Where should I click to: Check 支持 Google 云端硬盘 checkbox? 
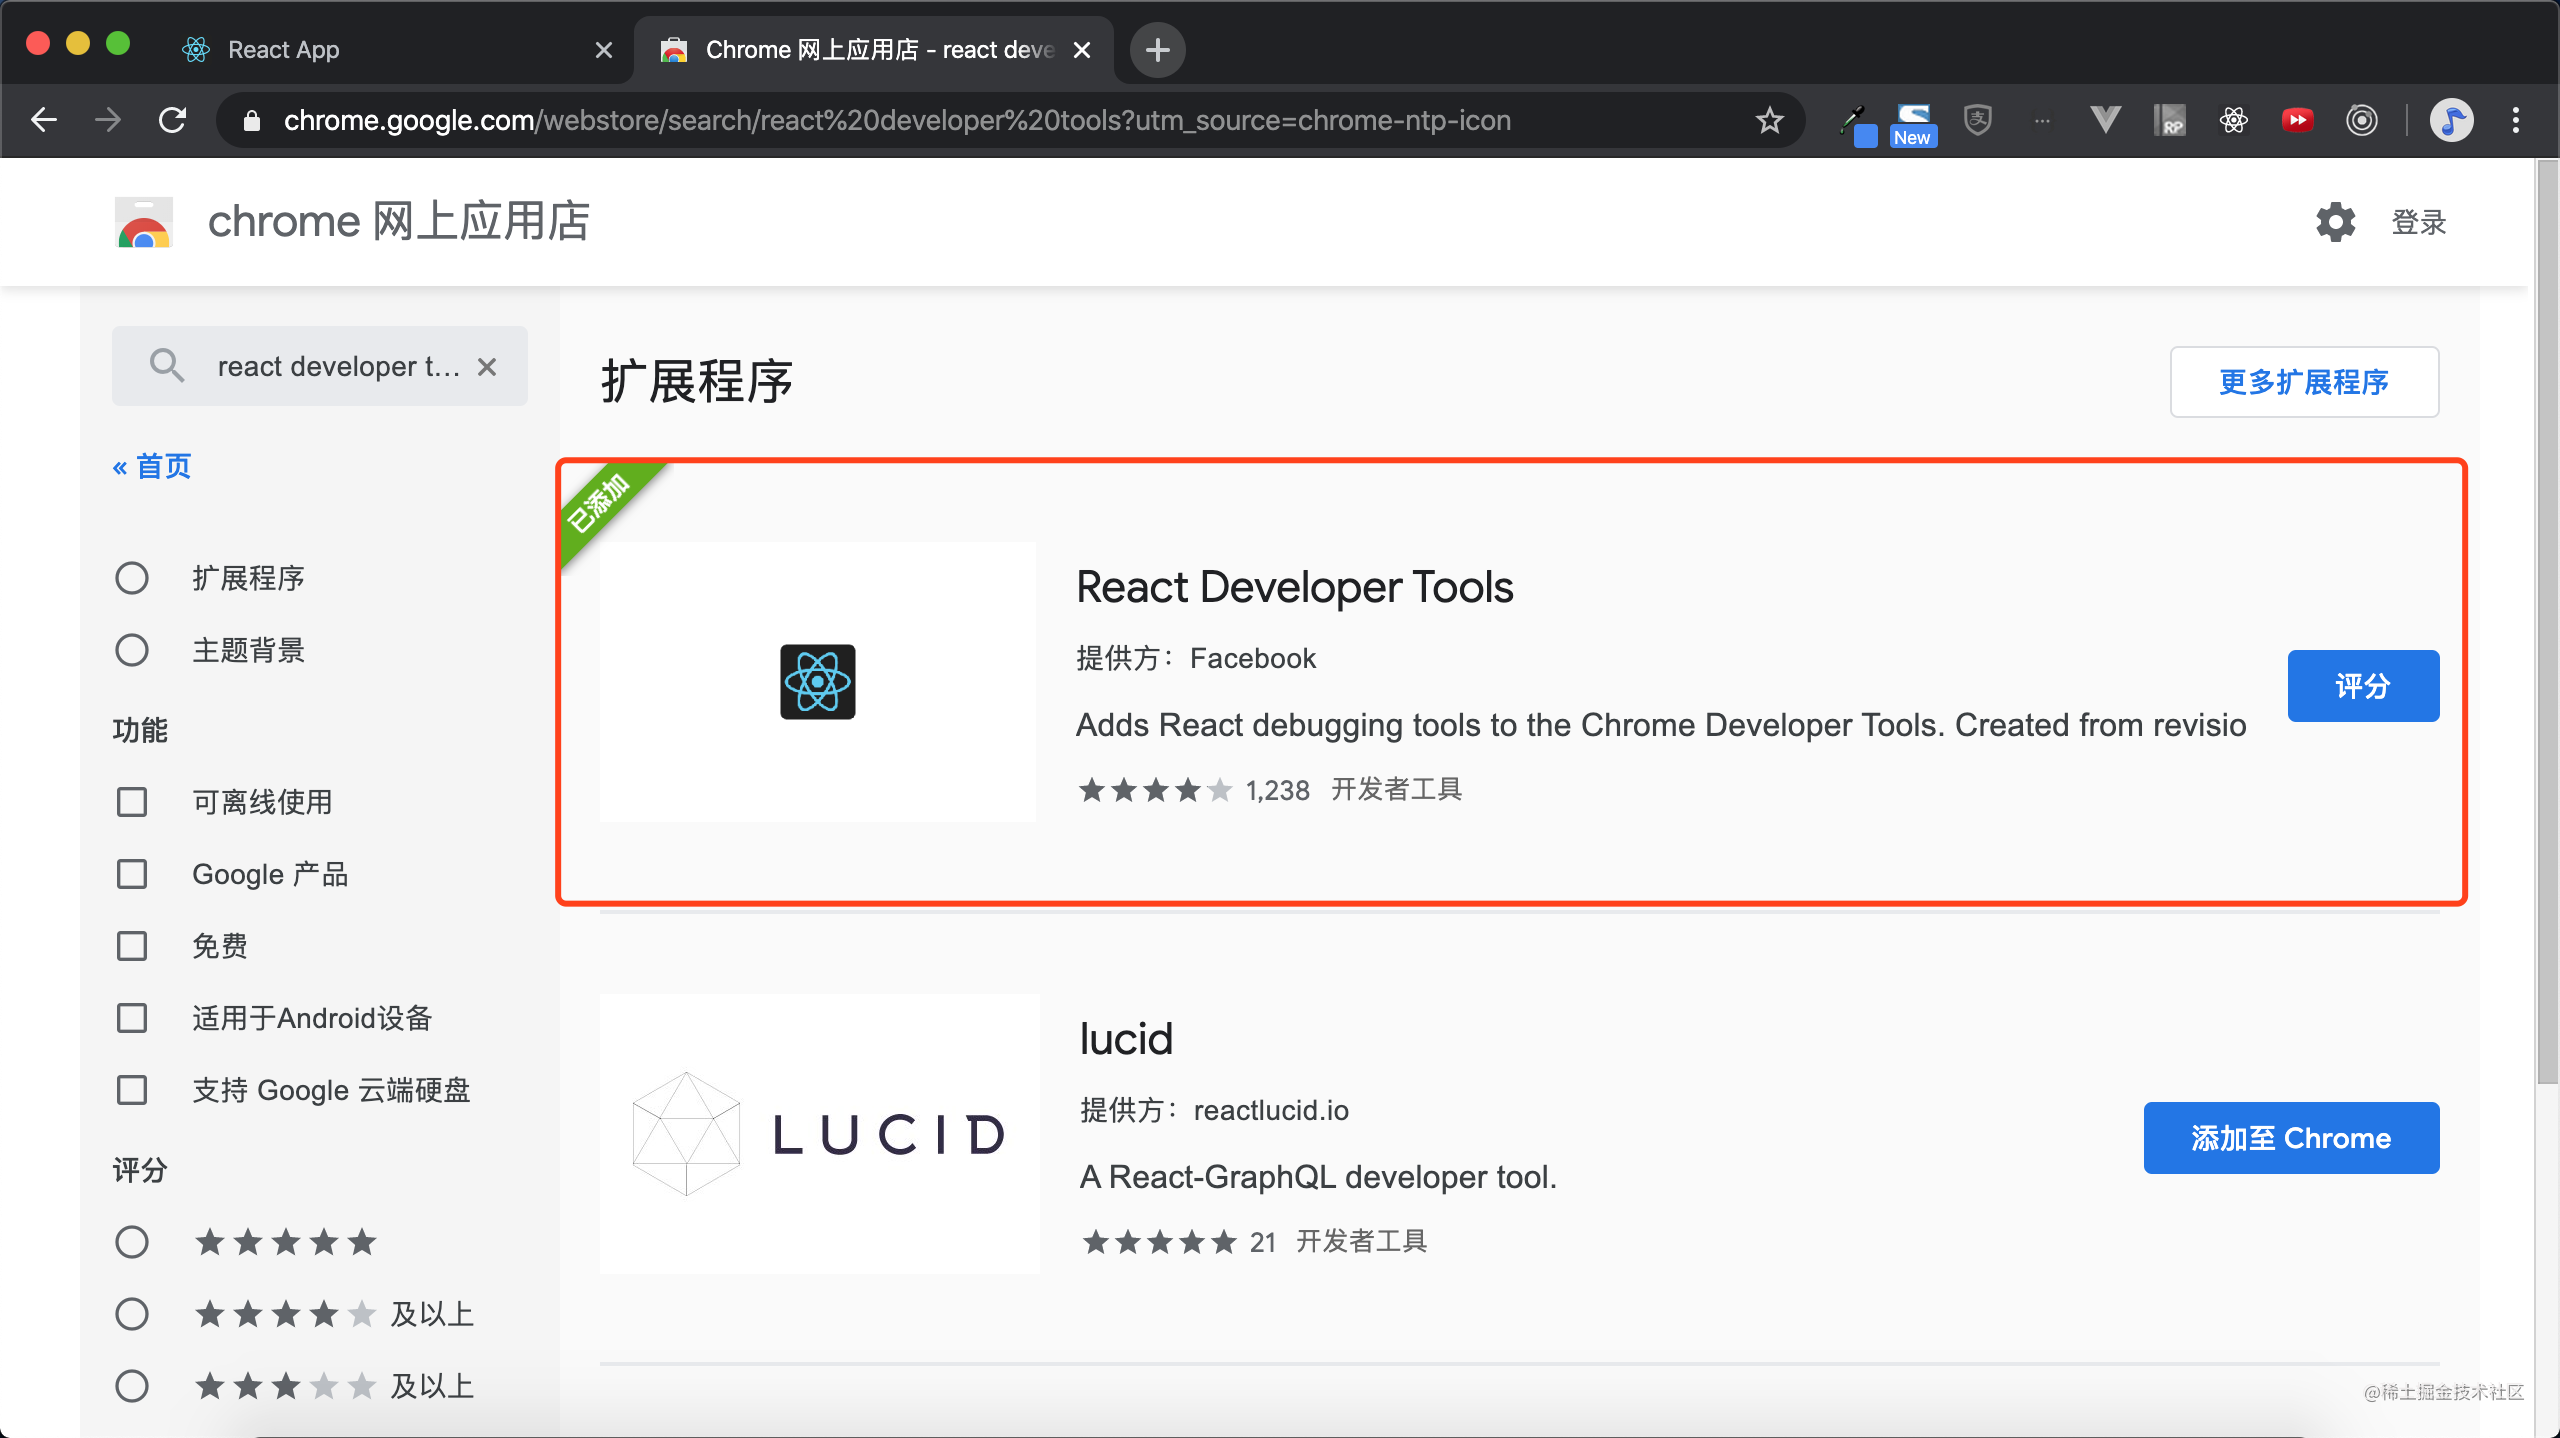pos(132,1090)
